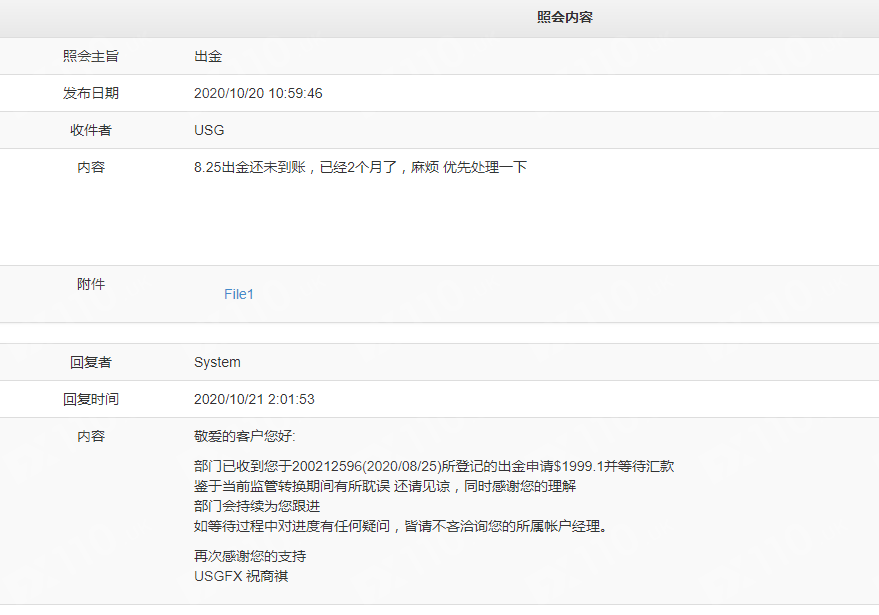Click the subject value 出金
This screenshot has height=615, width=879.
click(x=208, y=56)
